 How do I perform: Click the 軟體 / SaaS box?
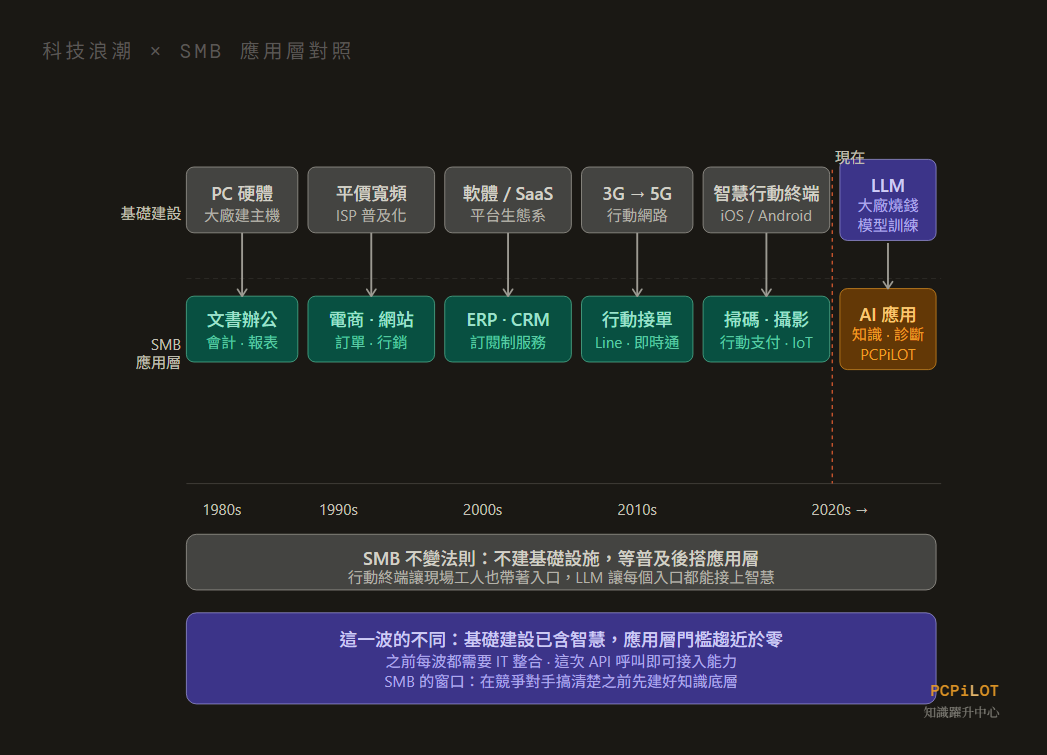pyautogui.click(x=508, y=200)
